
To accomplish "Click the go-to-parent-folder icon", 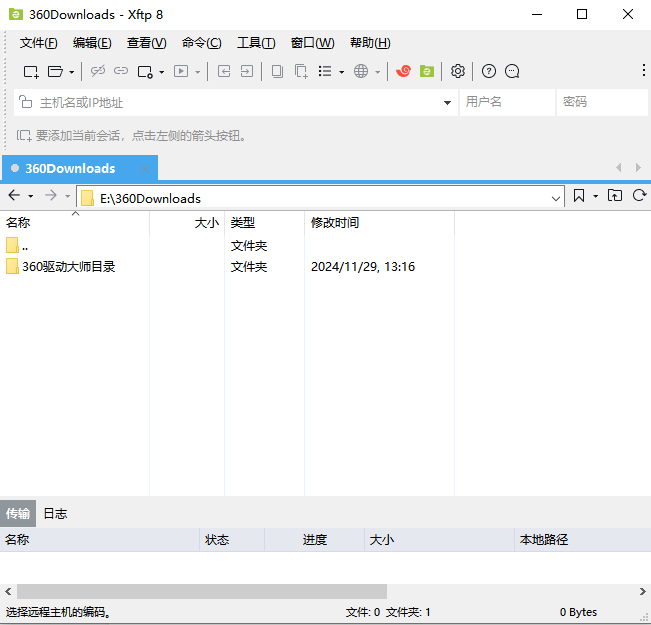I will tap(614, 195).
